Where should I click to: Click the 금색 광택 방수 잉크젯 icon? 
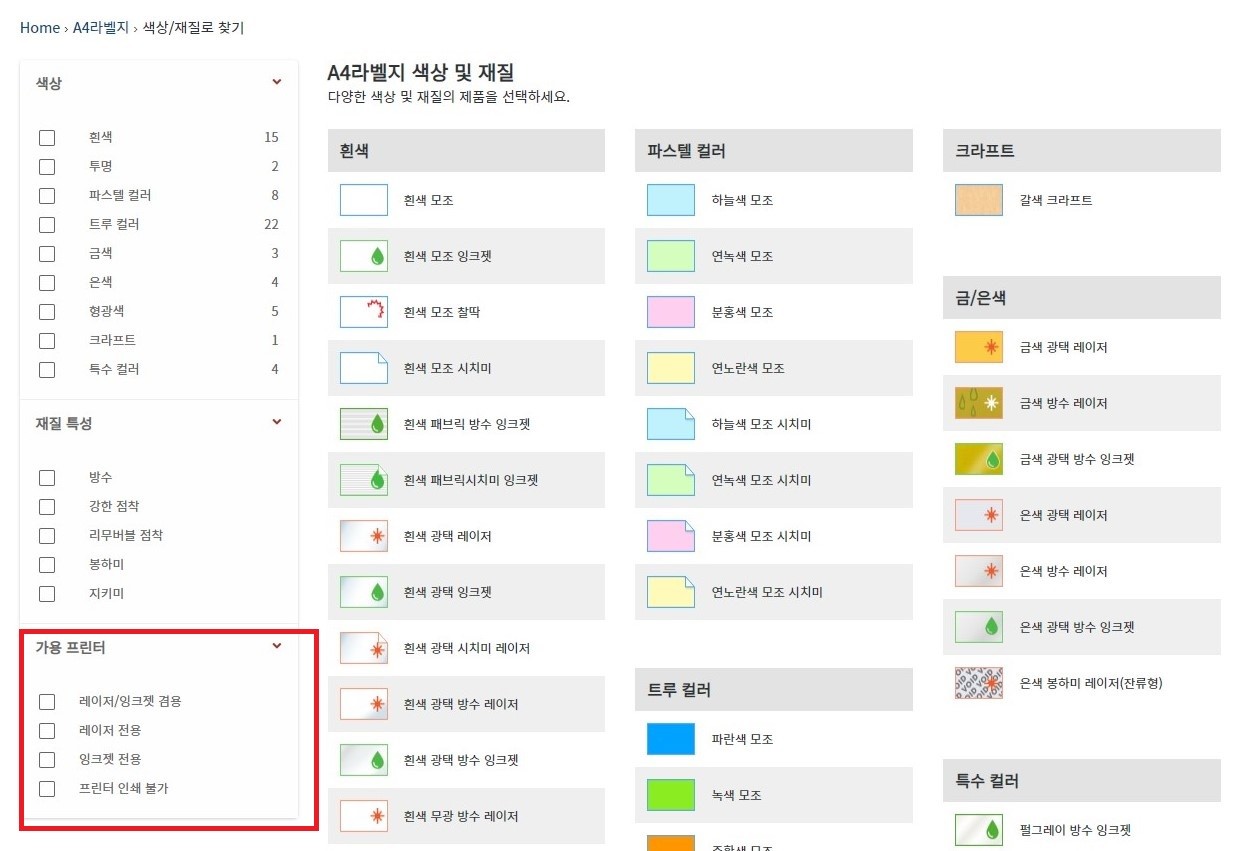pyautogui.click(x=978, y=459)
